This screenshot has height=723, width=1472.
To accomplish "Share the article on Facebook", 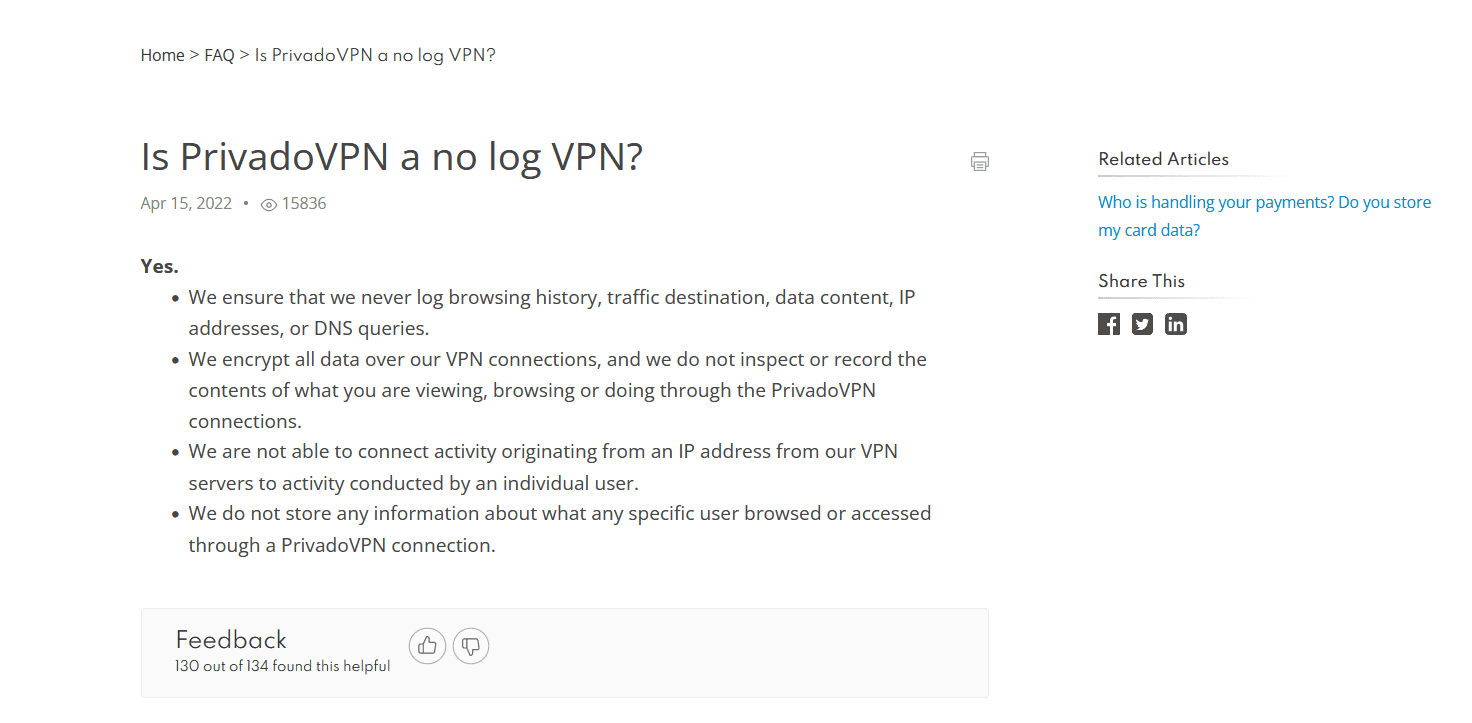I will (x=1108, y=323).
